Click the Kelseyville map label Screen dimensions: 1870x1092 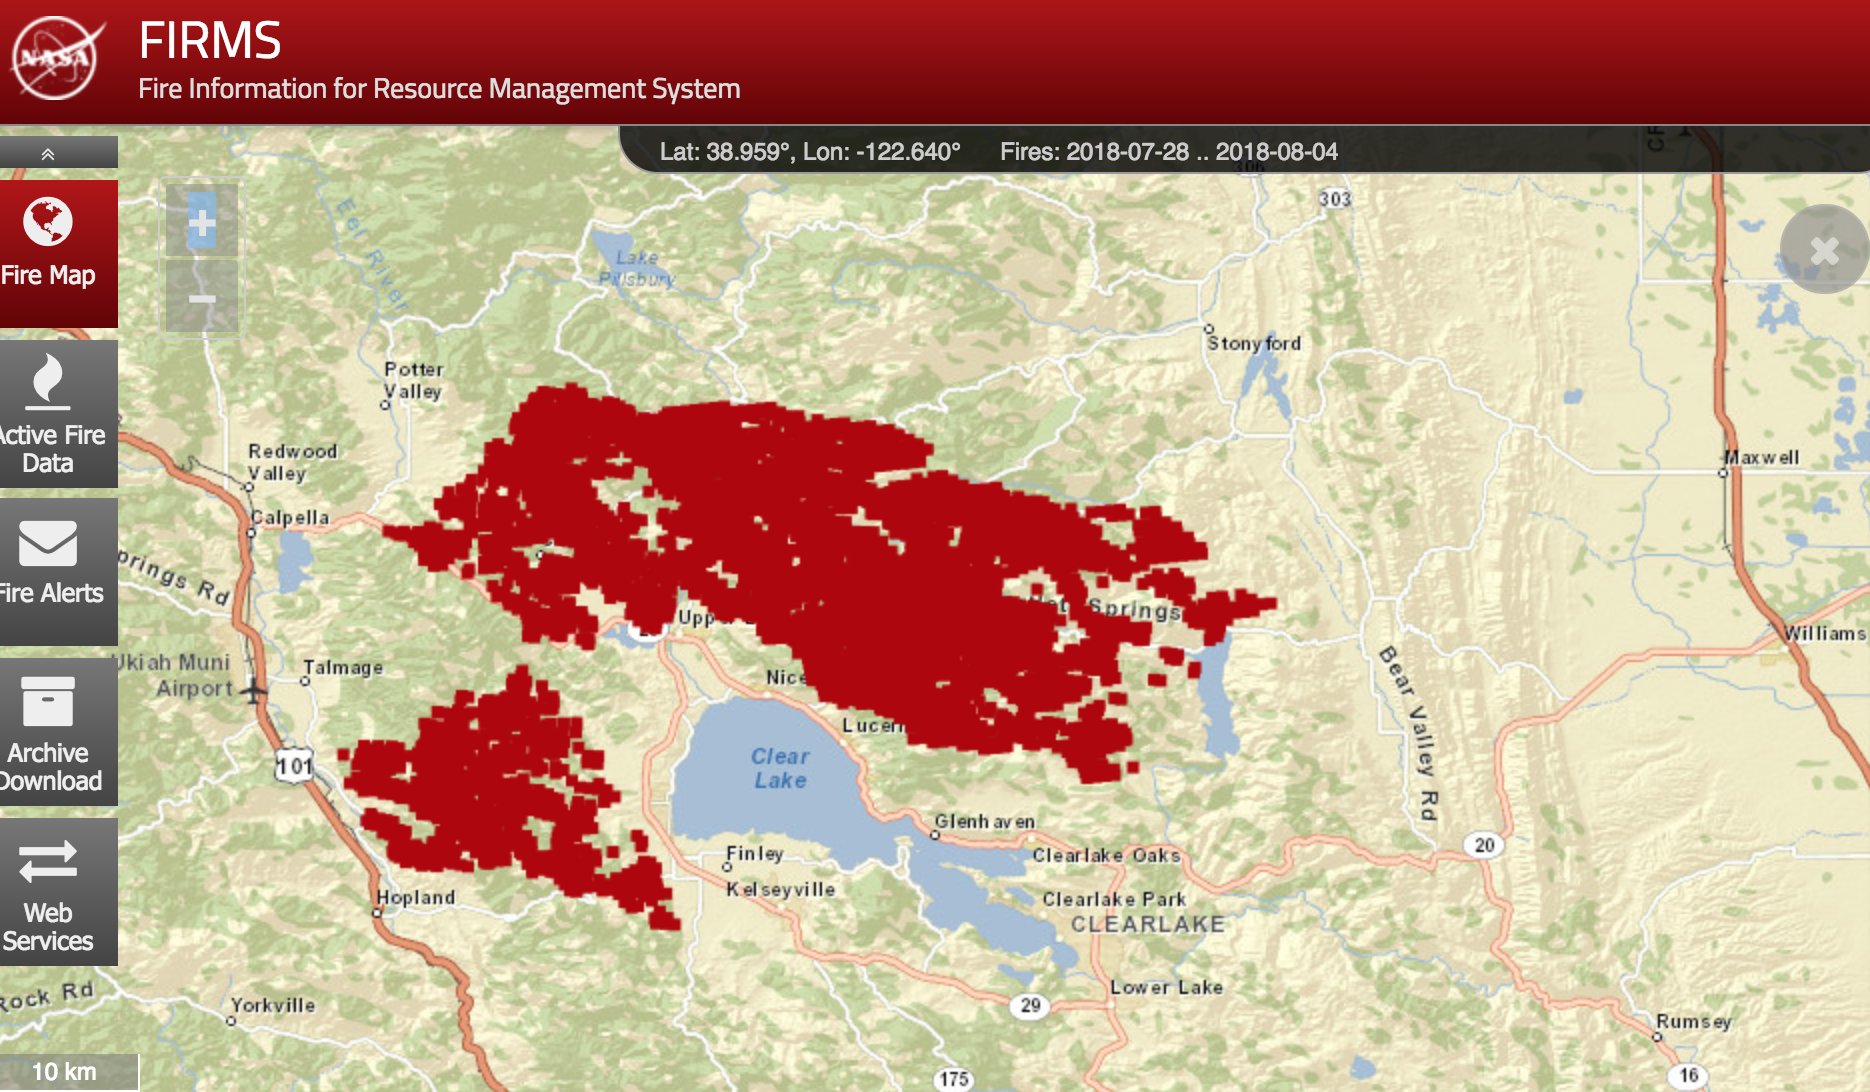coord(780,889)
